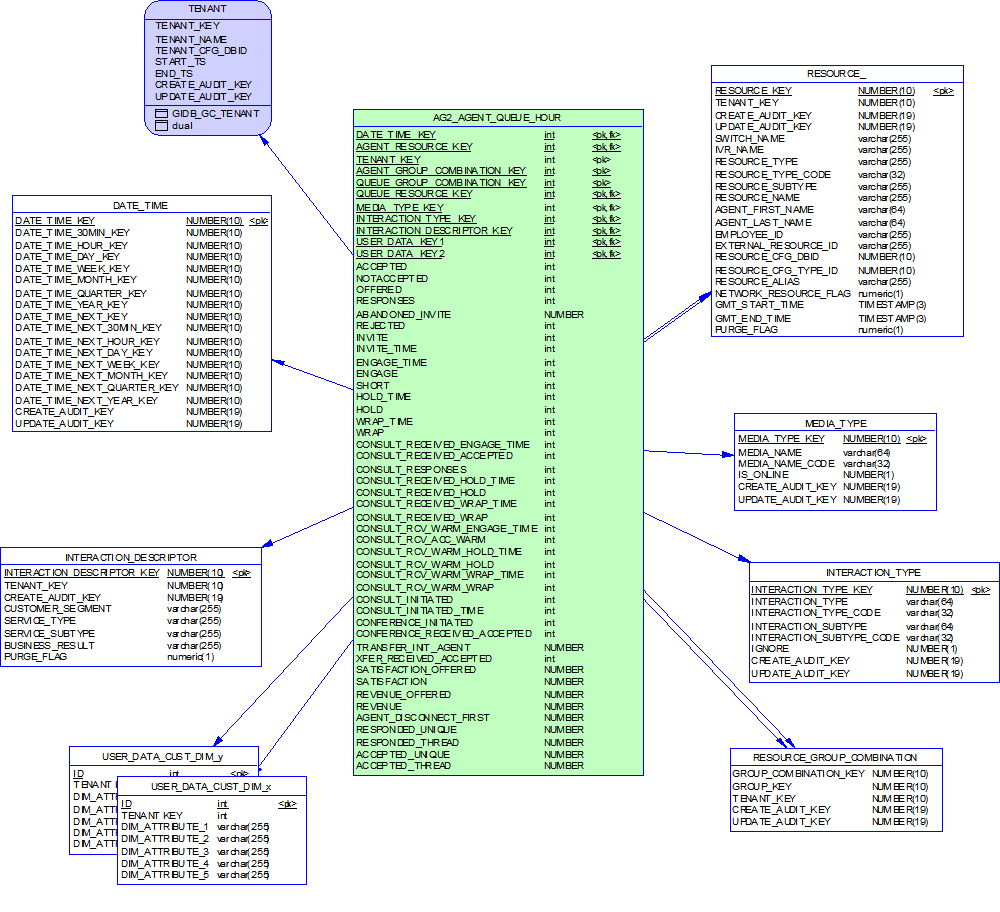Select DATE_TIME_QUARTER_KEY in DATE_TIME table
Screen dimensions: 1000x912
coord(81,293)
